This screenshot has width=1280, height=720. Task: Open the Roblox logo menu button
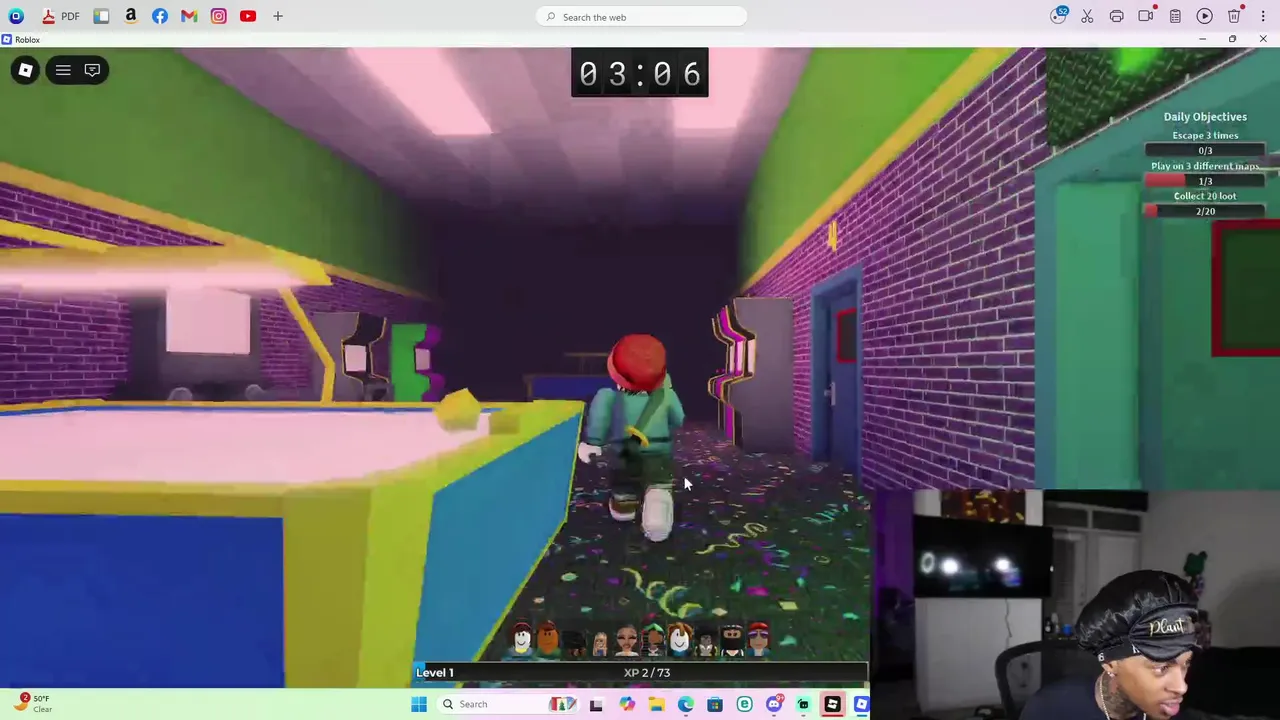[x=26, y=70]
